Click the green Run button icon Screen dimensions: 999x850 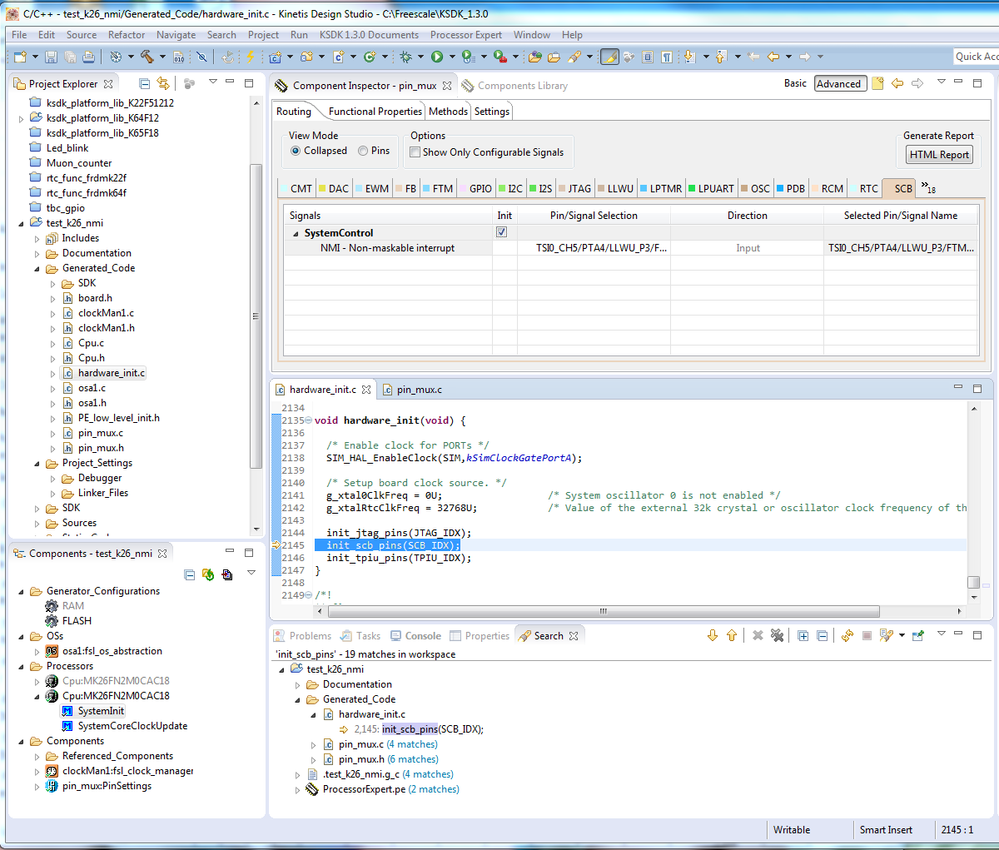(x=436, y=57)
